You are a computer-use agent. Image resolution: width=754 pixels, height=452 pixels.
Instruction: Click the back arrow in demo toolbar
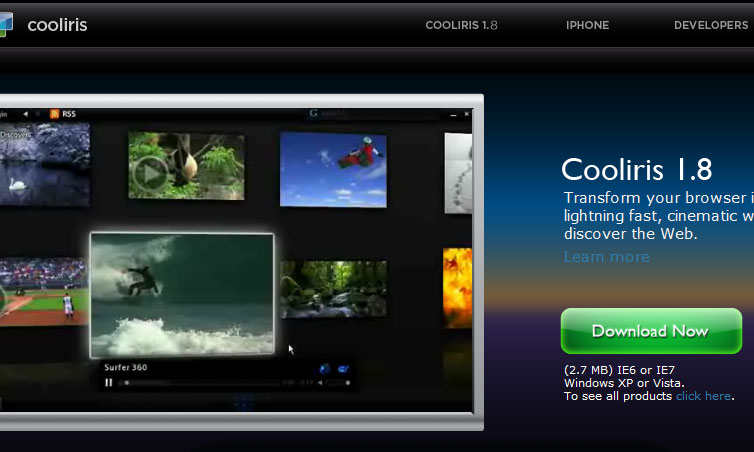click(25, 114)
